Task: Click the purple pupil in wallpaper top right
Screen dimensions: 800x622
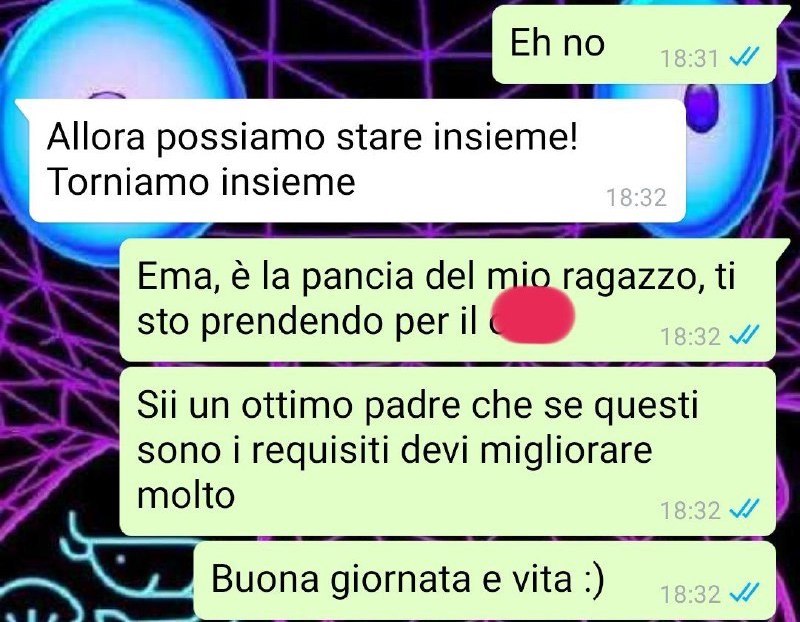Action: click(702, 107)
